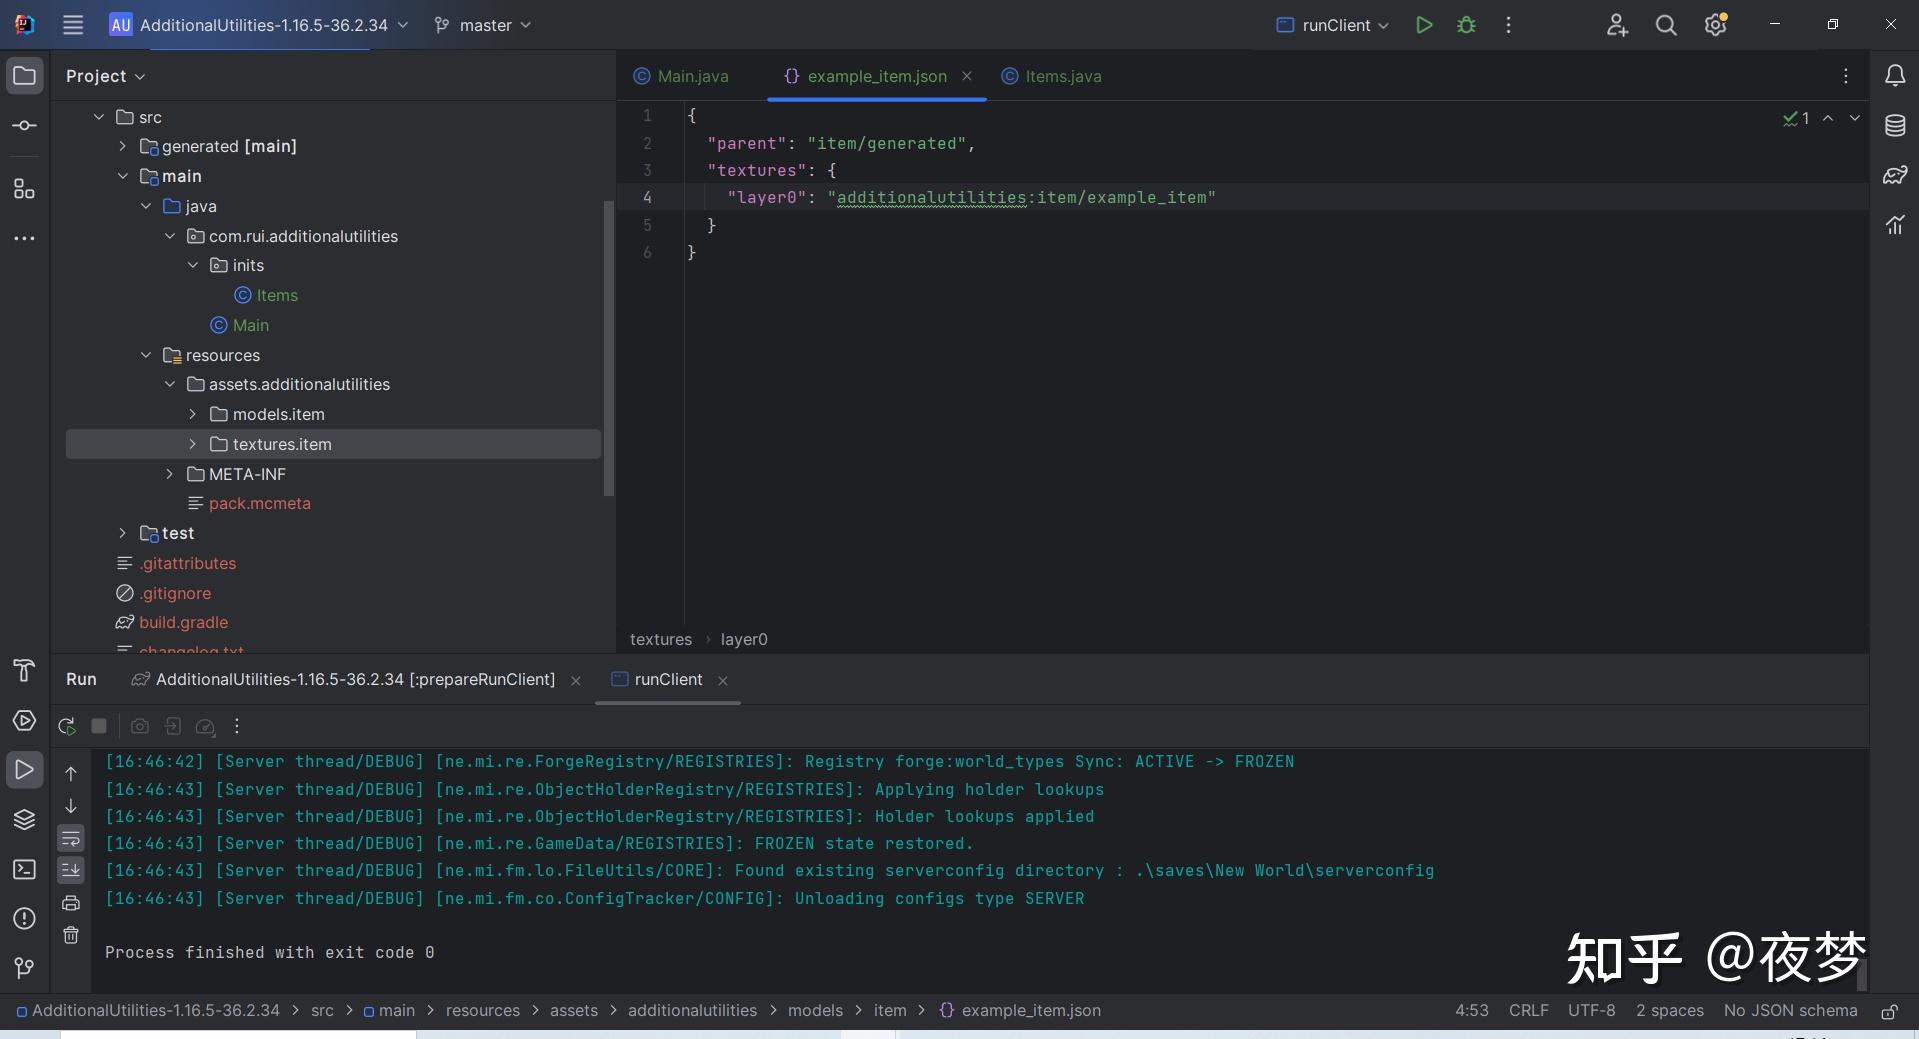1919x1039 pixels.
Task: Open the Problems tool window
Action: click(25, 918)
